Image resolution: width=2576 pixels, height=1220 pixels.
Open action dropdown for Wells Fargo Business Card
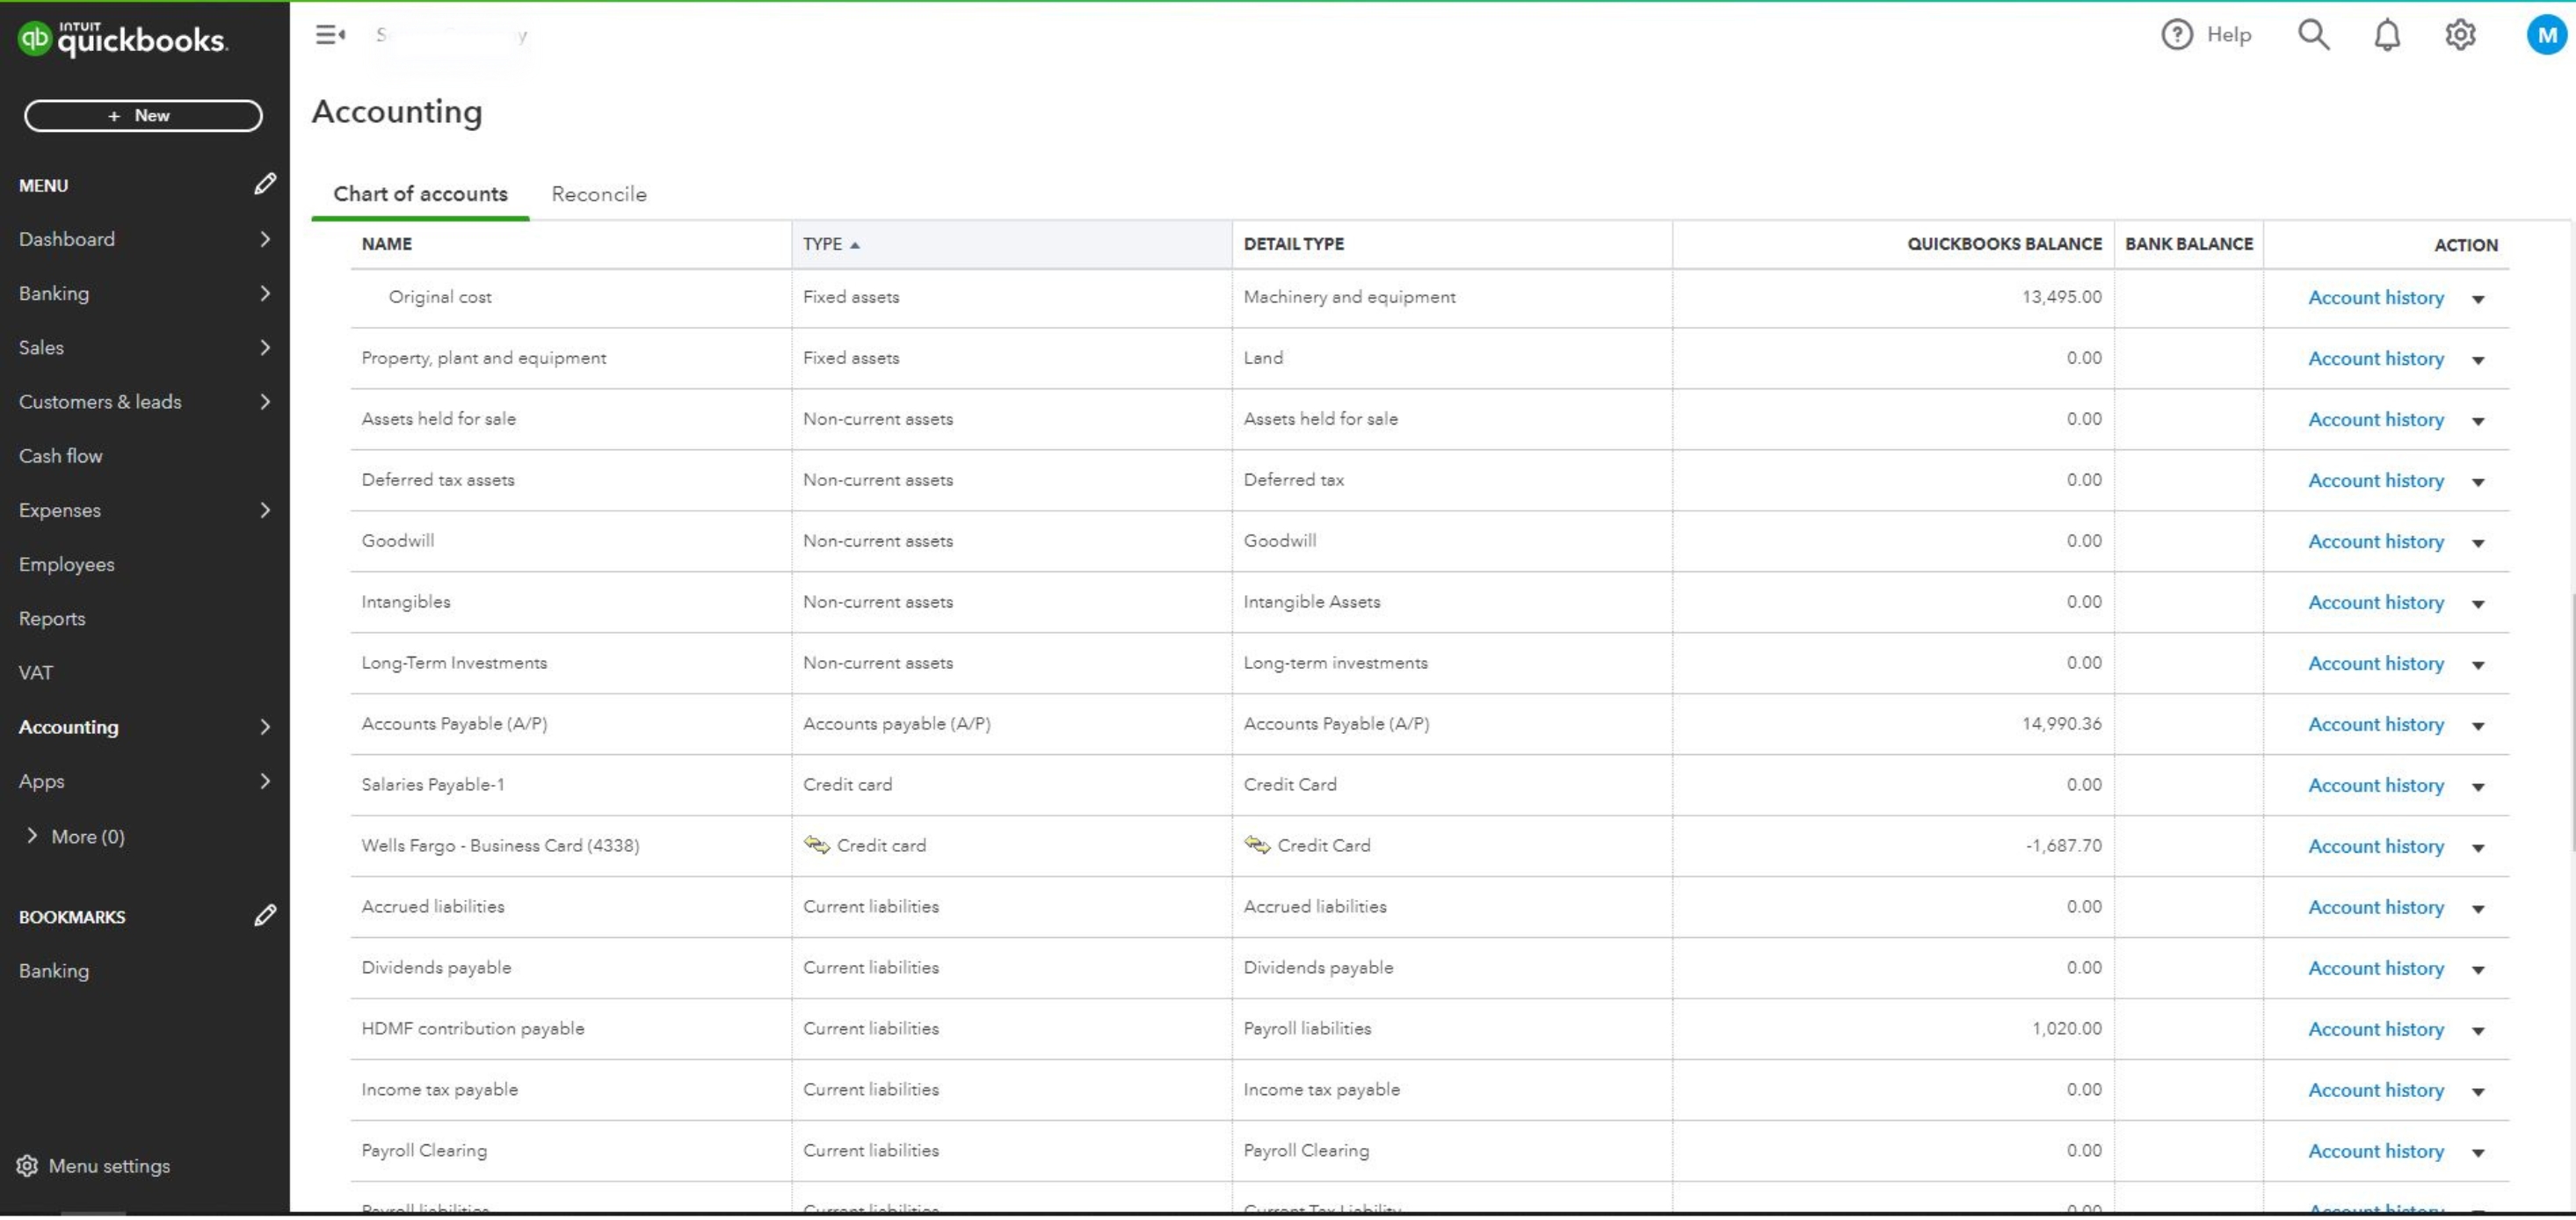[2478, 848]
